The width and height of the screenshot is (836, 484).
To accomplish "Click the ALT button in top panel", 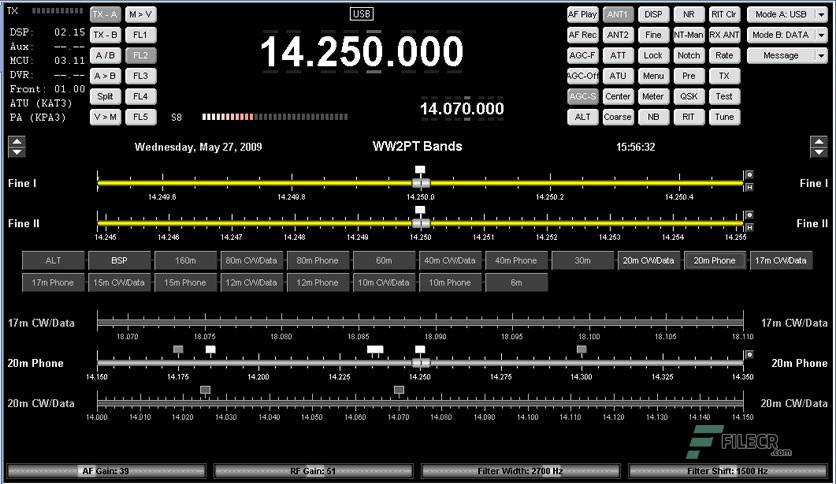I will [x=582, y=117].
